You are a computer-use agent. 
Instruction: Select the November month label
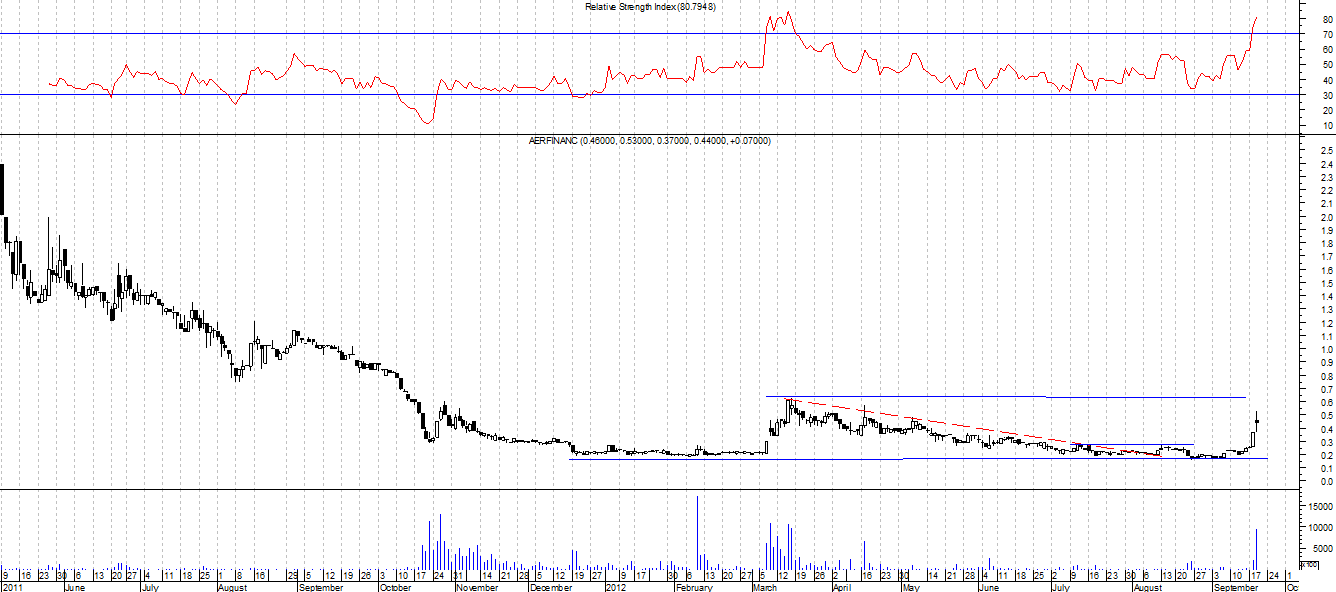(478, 587)
